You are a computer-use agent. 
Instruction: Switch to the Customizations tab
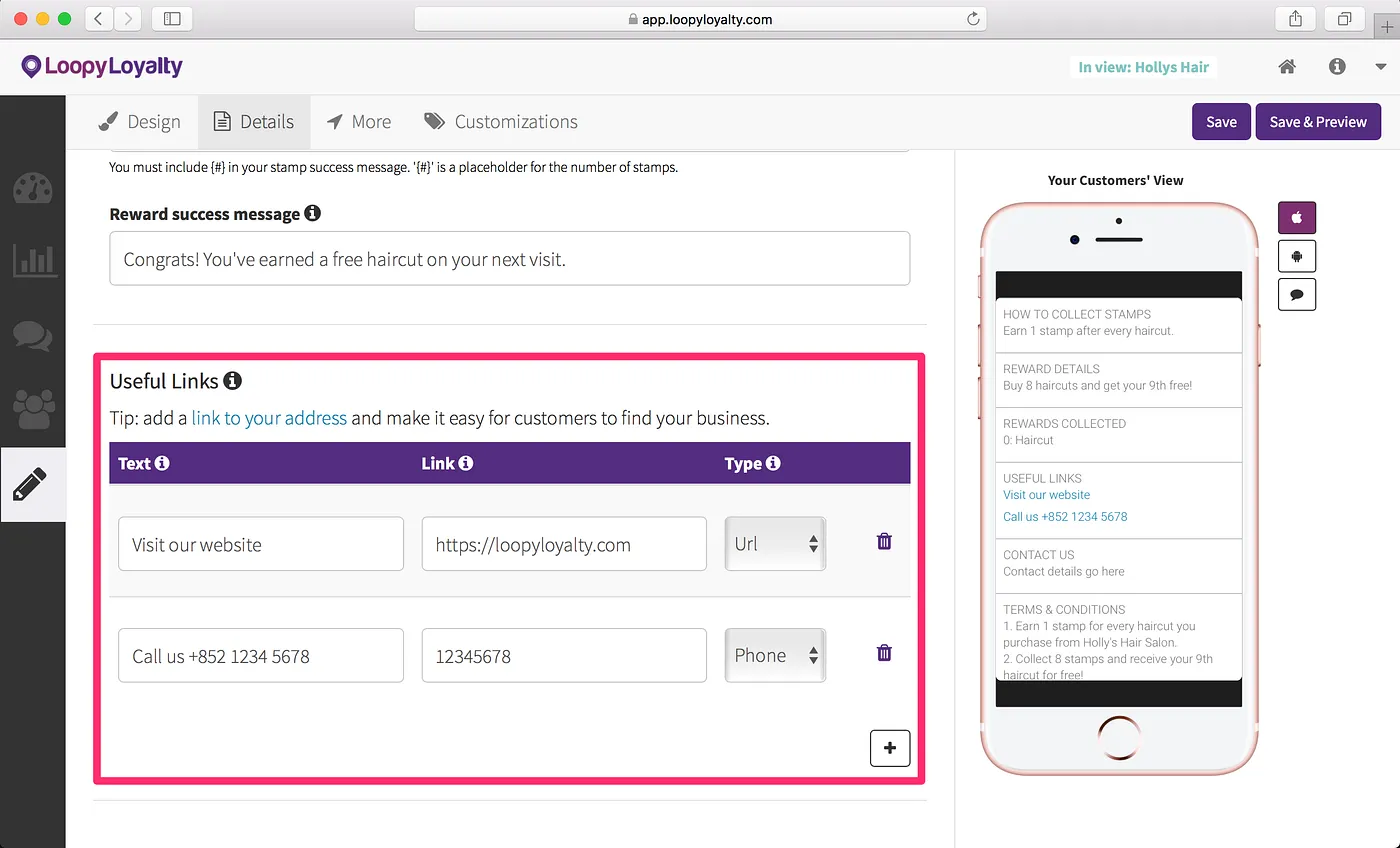pos(501,122)
